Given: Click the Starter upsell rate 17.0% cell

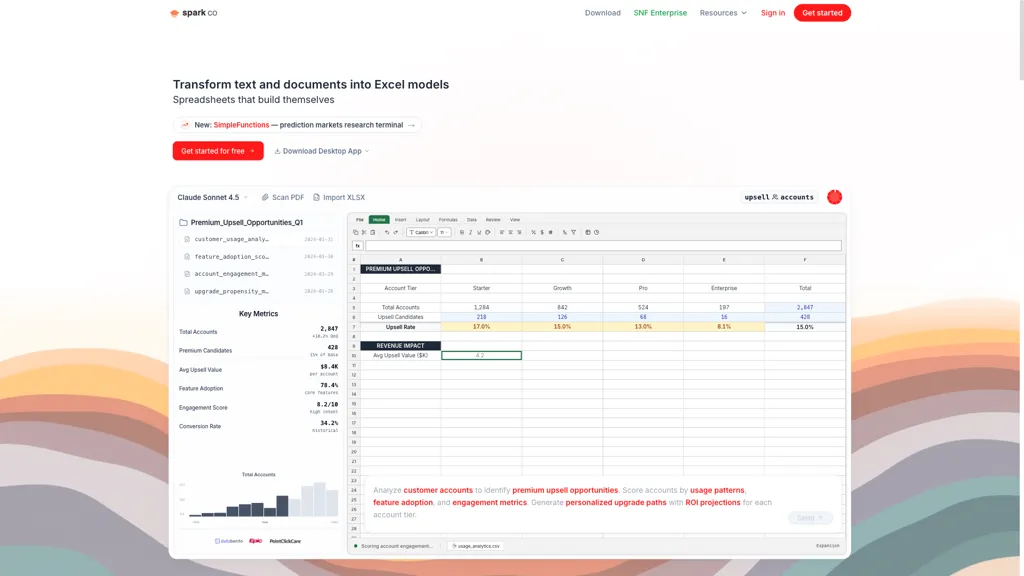Looking at the screenshot, I should coord(481,327).
